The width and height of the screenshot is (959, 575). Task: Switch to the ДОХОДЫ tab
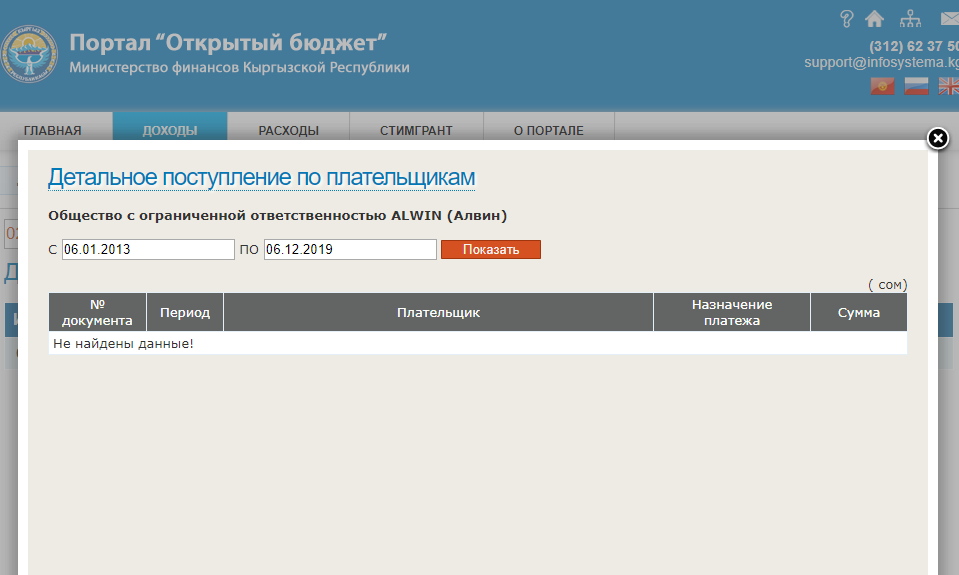pyautogui.click(x=170, y=130)
